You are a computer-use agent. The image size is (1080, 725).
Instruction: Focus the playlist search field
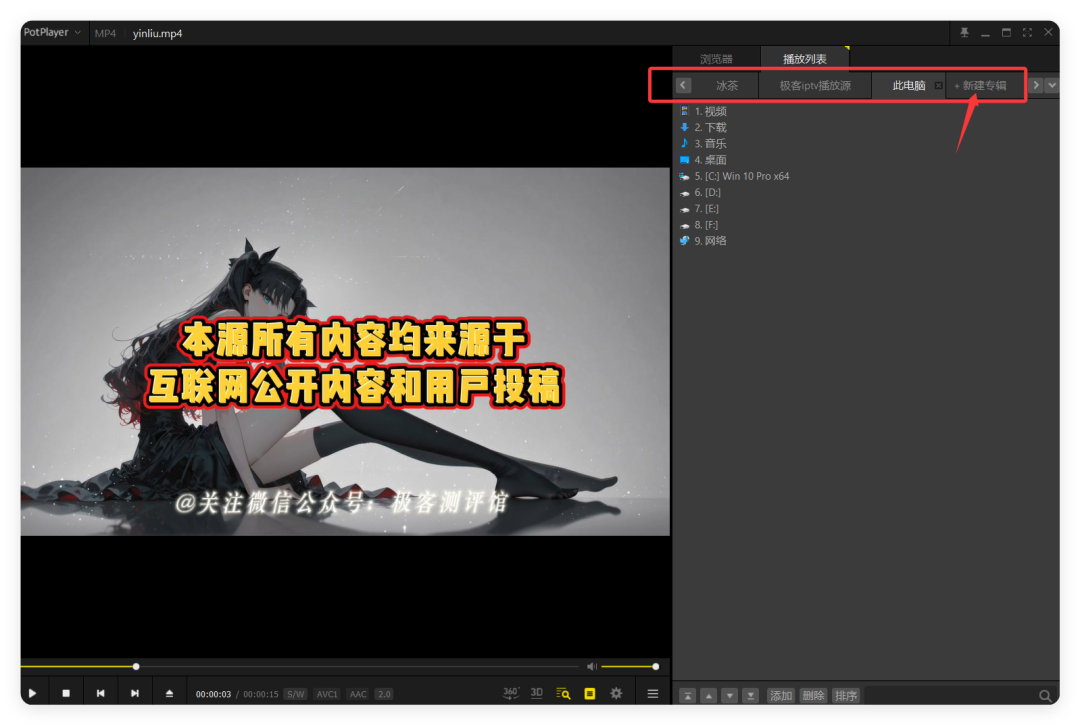[x=949, y=695]
